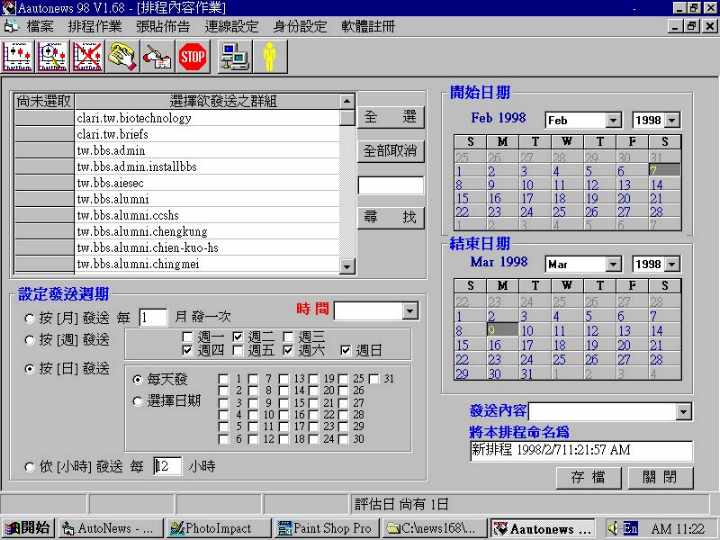Toggle the 週三 checkbox
The image size is (720, 540).
click(288, 337)
